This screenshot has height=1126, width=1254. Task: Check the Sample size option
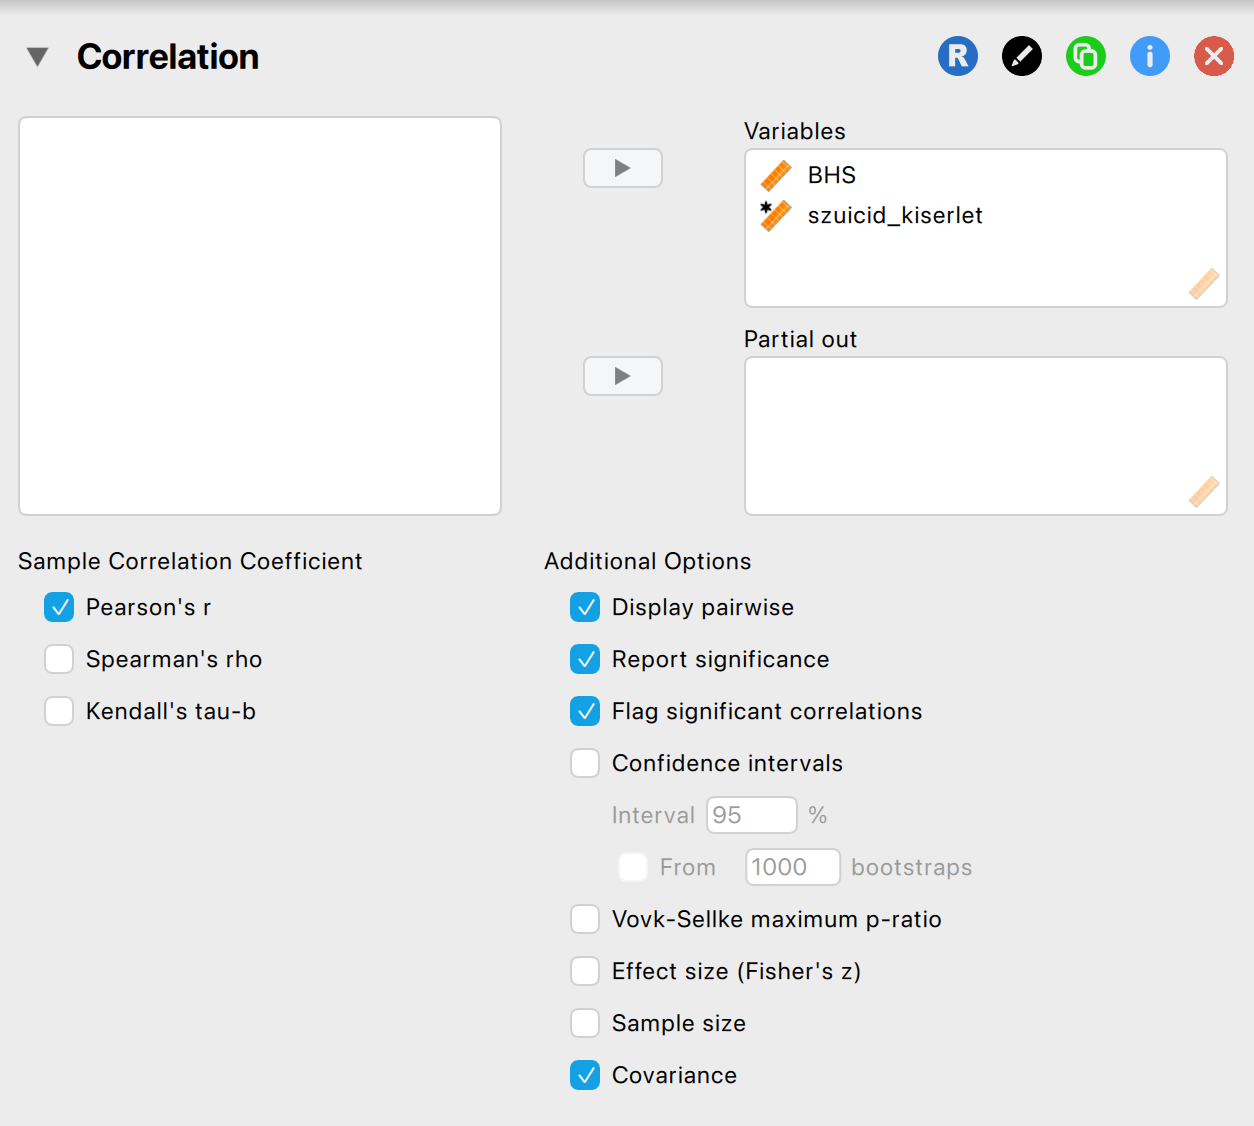tap(585, 1023)
